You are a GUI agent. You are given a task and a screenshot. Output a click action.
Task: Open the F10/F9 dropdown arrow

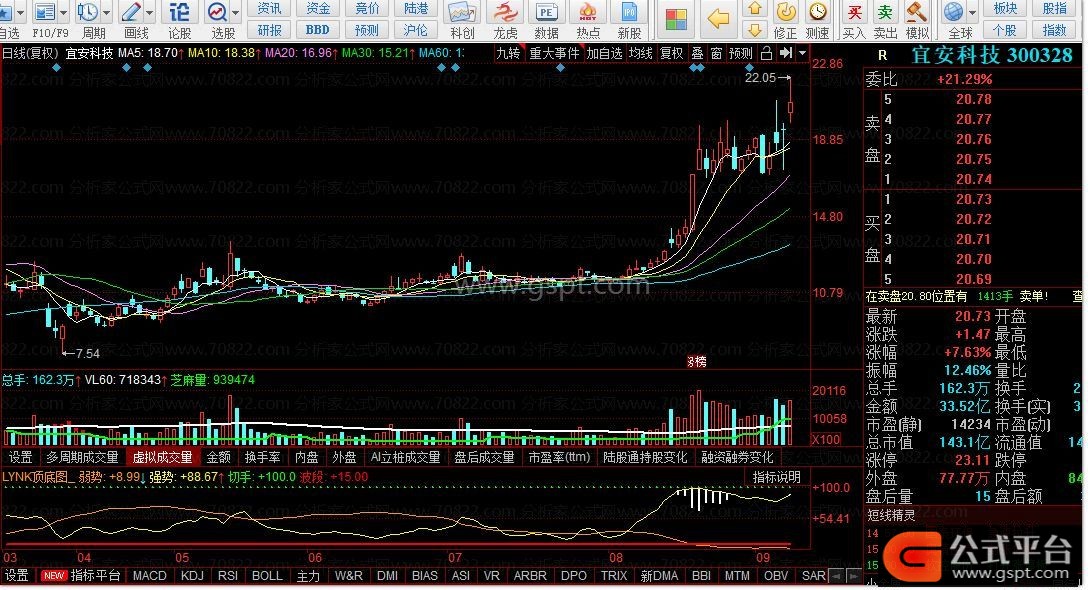[x=64, y=13]
